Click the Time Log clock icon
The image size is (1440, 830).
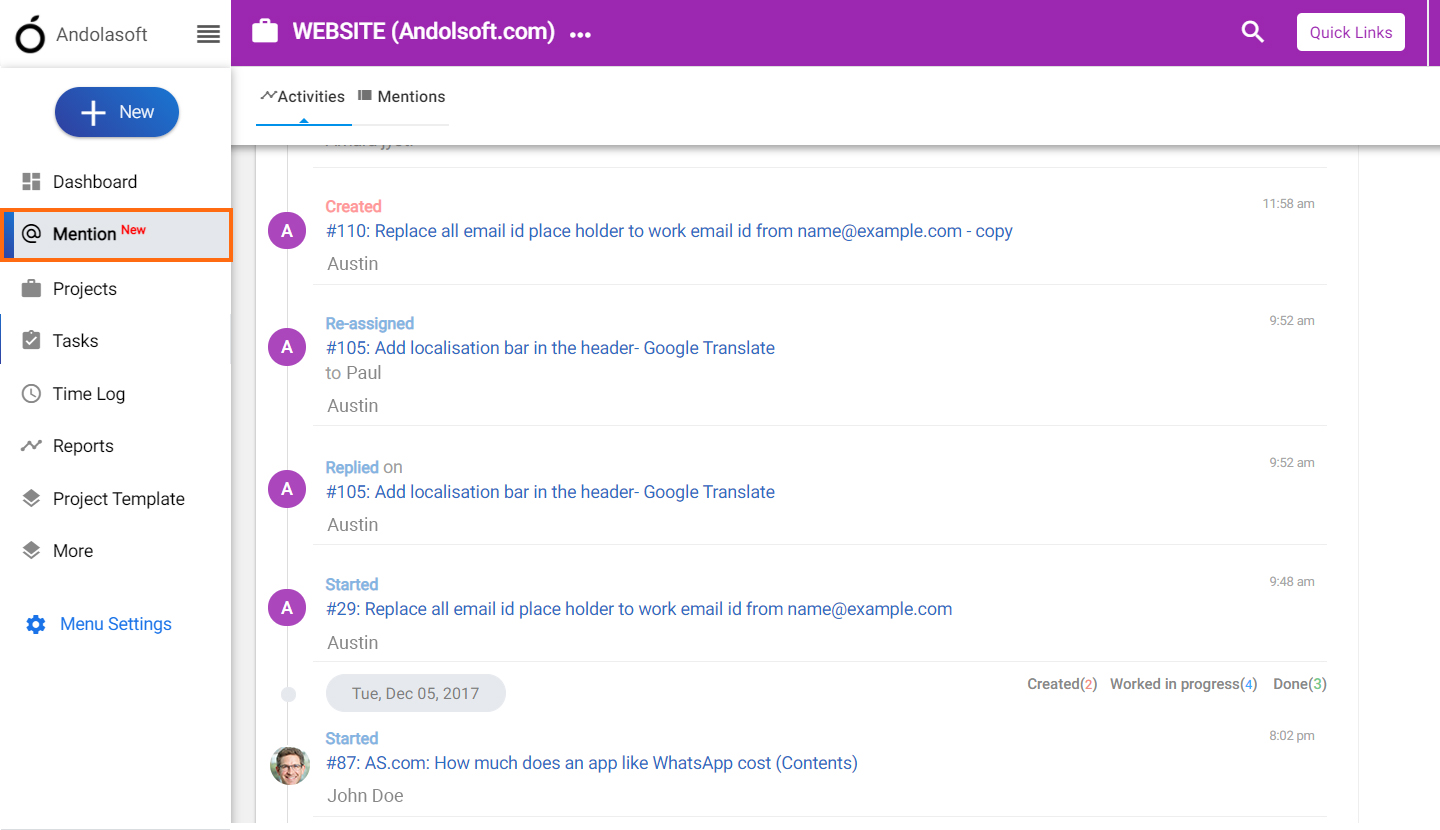[32, 394]
